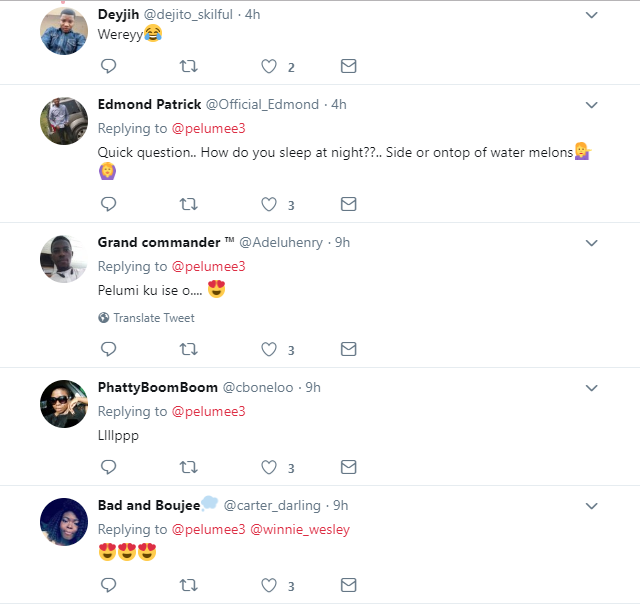The width and height of the screenshot is (640, 604).
Task: Like Bad and Boujee's tweet
Action: (x=269, y=585)
